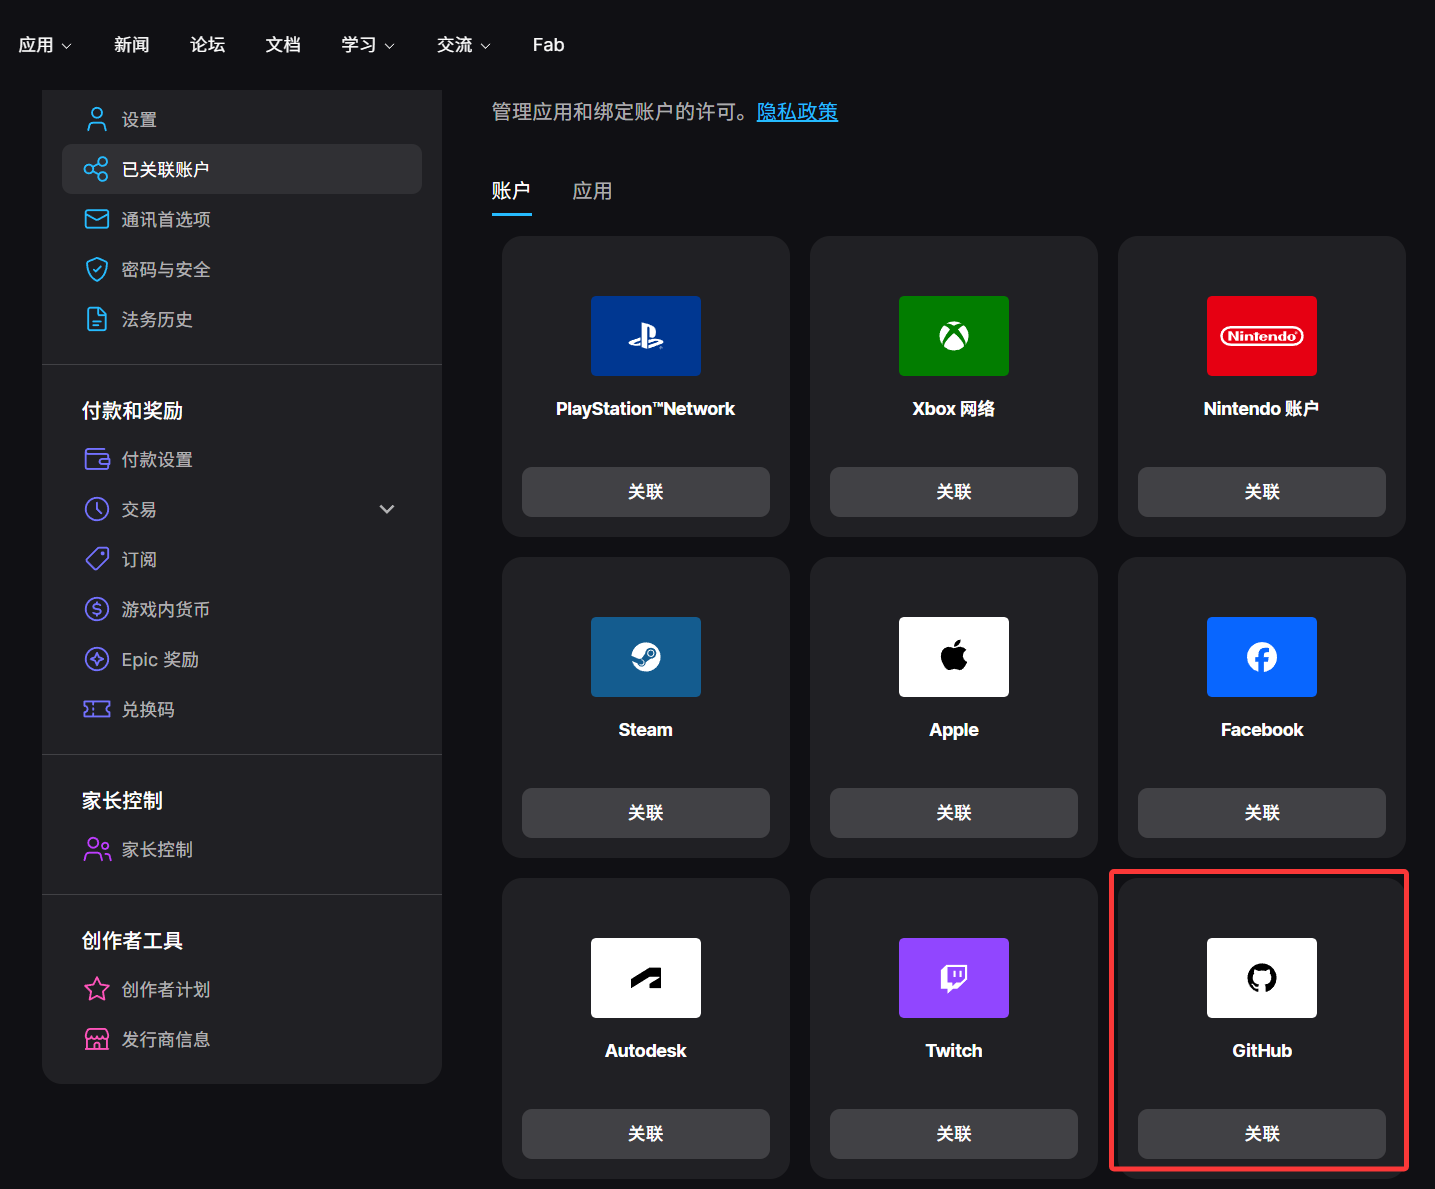The height and width of the screenshot is (1189, 1435).
Task: Open 论坛 from top navigation
Action: pos(208,45)
